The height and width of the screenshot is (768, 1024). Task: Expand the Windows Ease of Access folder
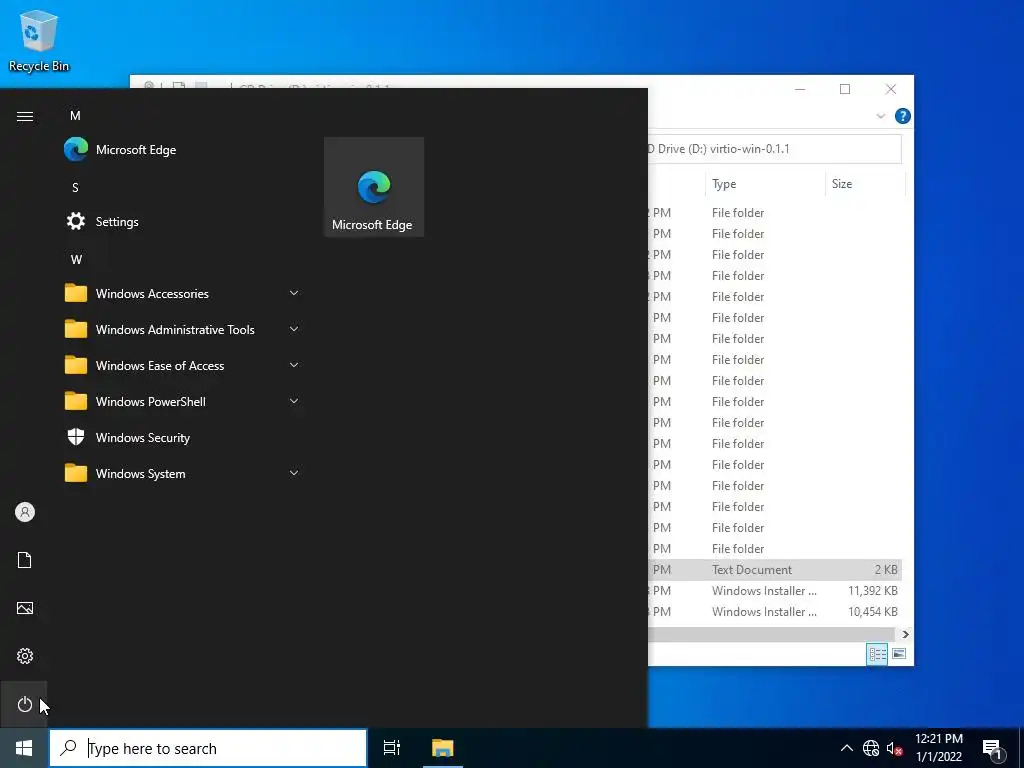(184, 365)
